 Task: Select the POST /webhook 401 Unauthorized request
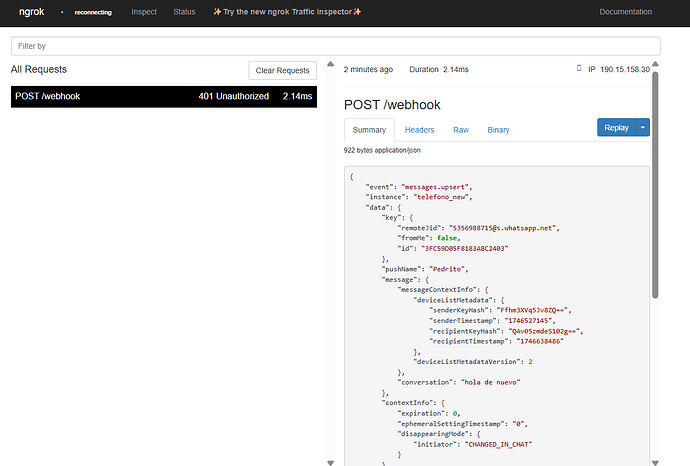coord(164,96)
